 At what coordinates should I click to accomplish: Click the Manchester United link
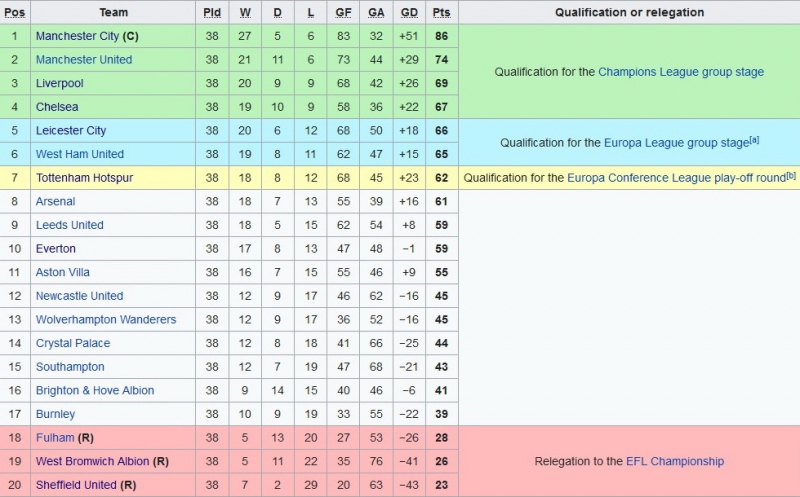83,60
